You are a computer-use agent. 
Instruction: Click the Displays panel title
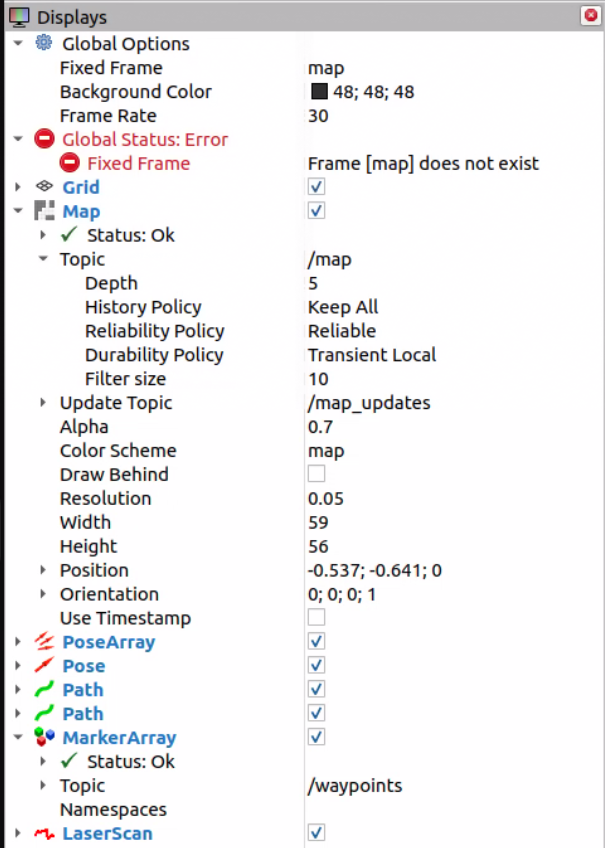[x=71, y=17]
